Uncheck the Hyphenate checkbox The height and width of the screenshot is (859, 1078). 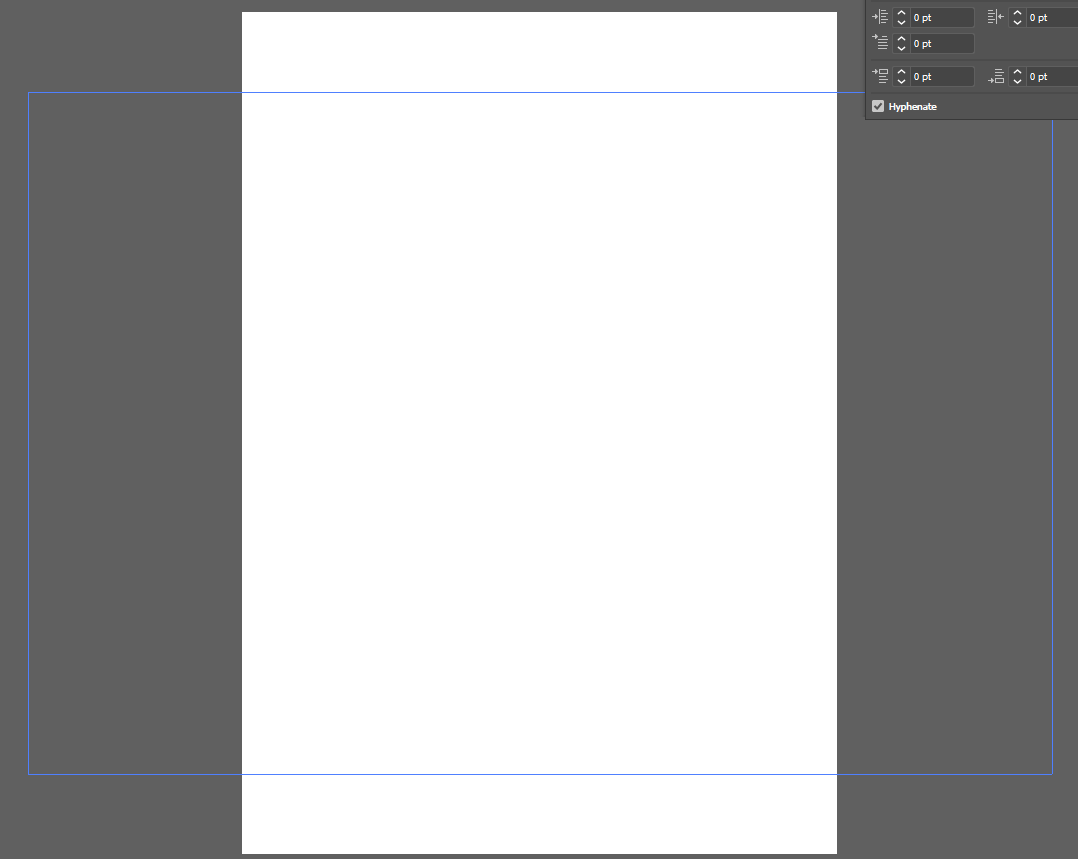tap(878, 106)
